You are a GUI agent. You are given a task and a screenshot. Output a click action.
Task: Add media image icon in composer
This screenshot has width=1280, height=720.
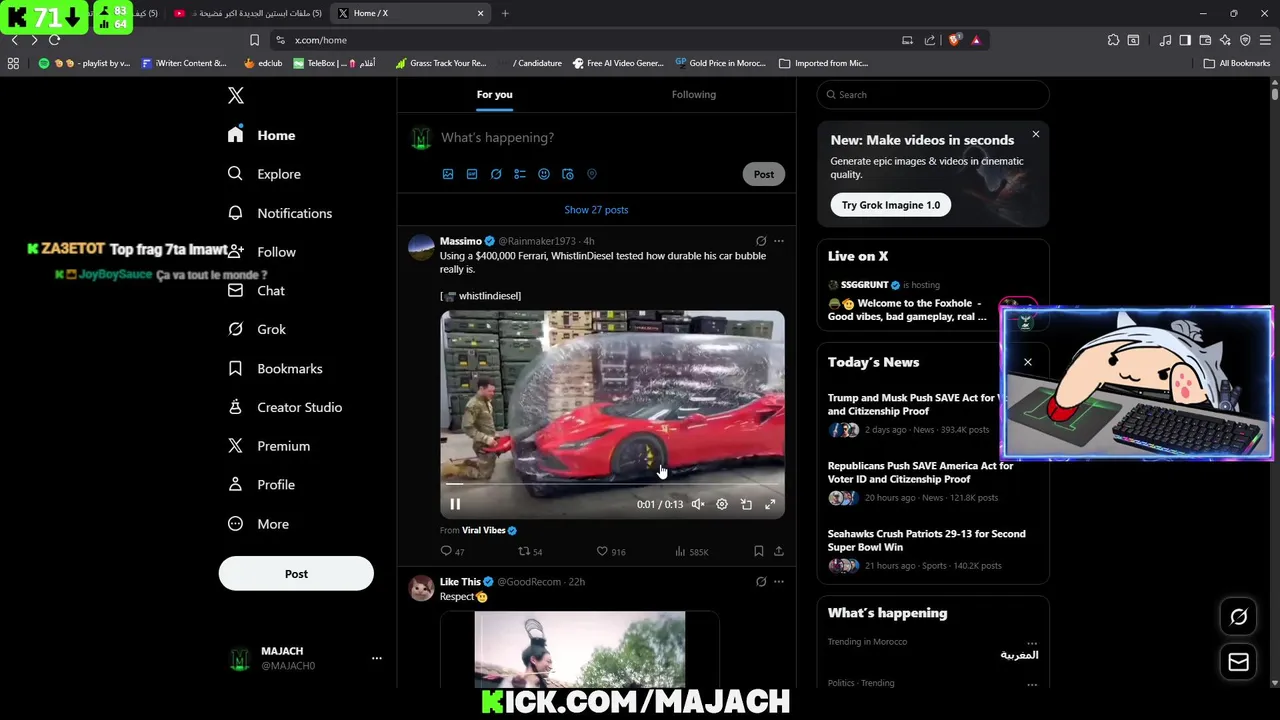[x=448, y=174]
